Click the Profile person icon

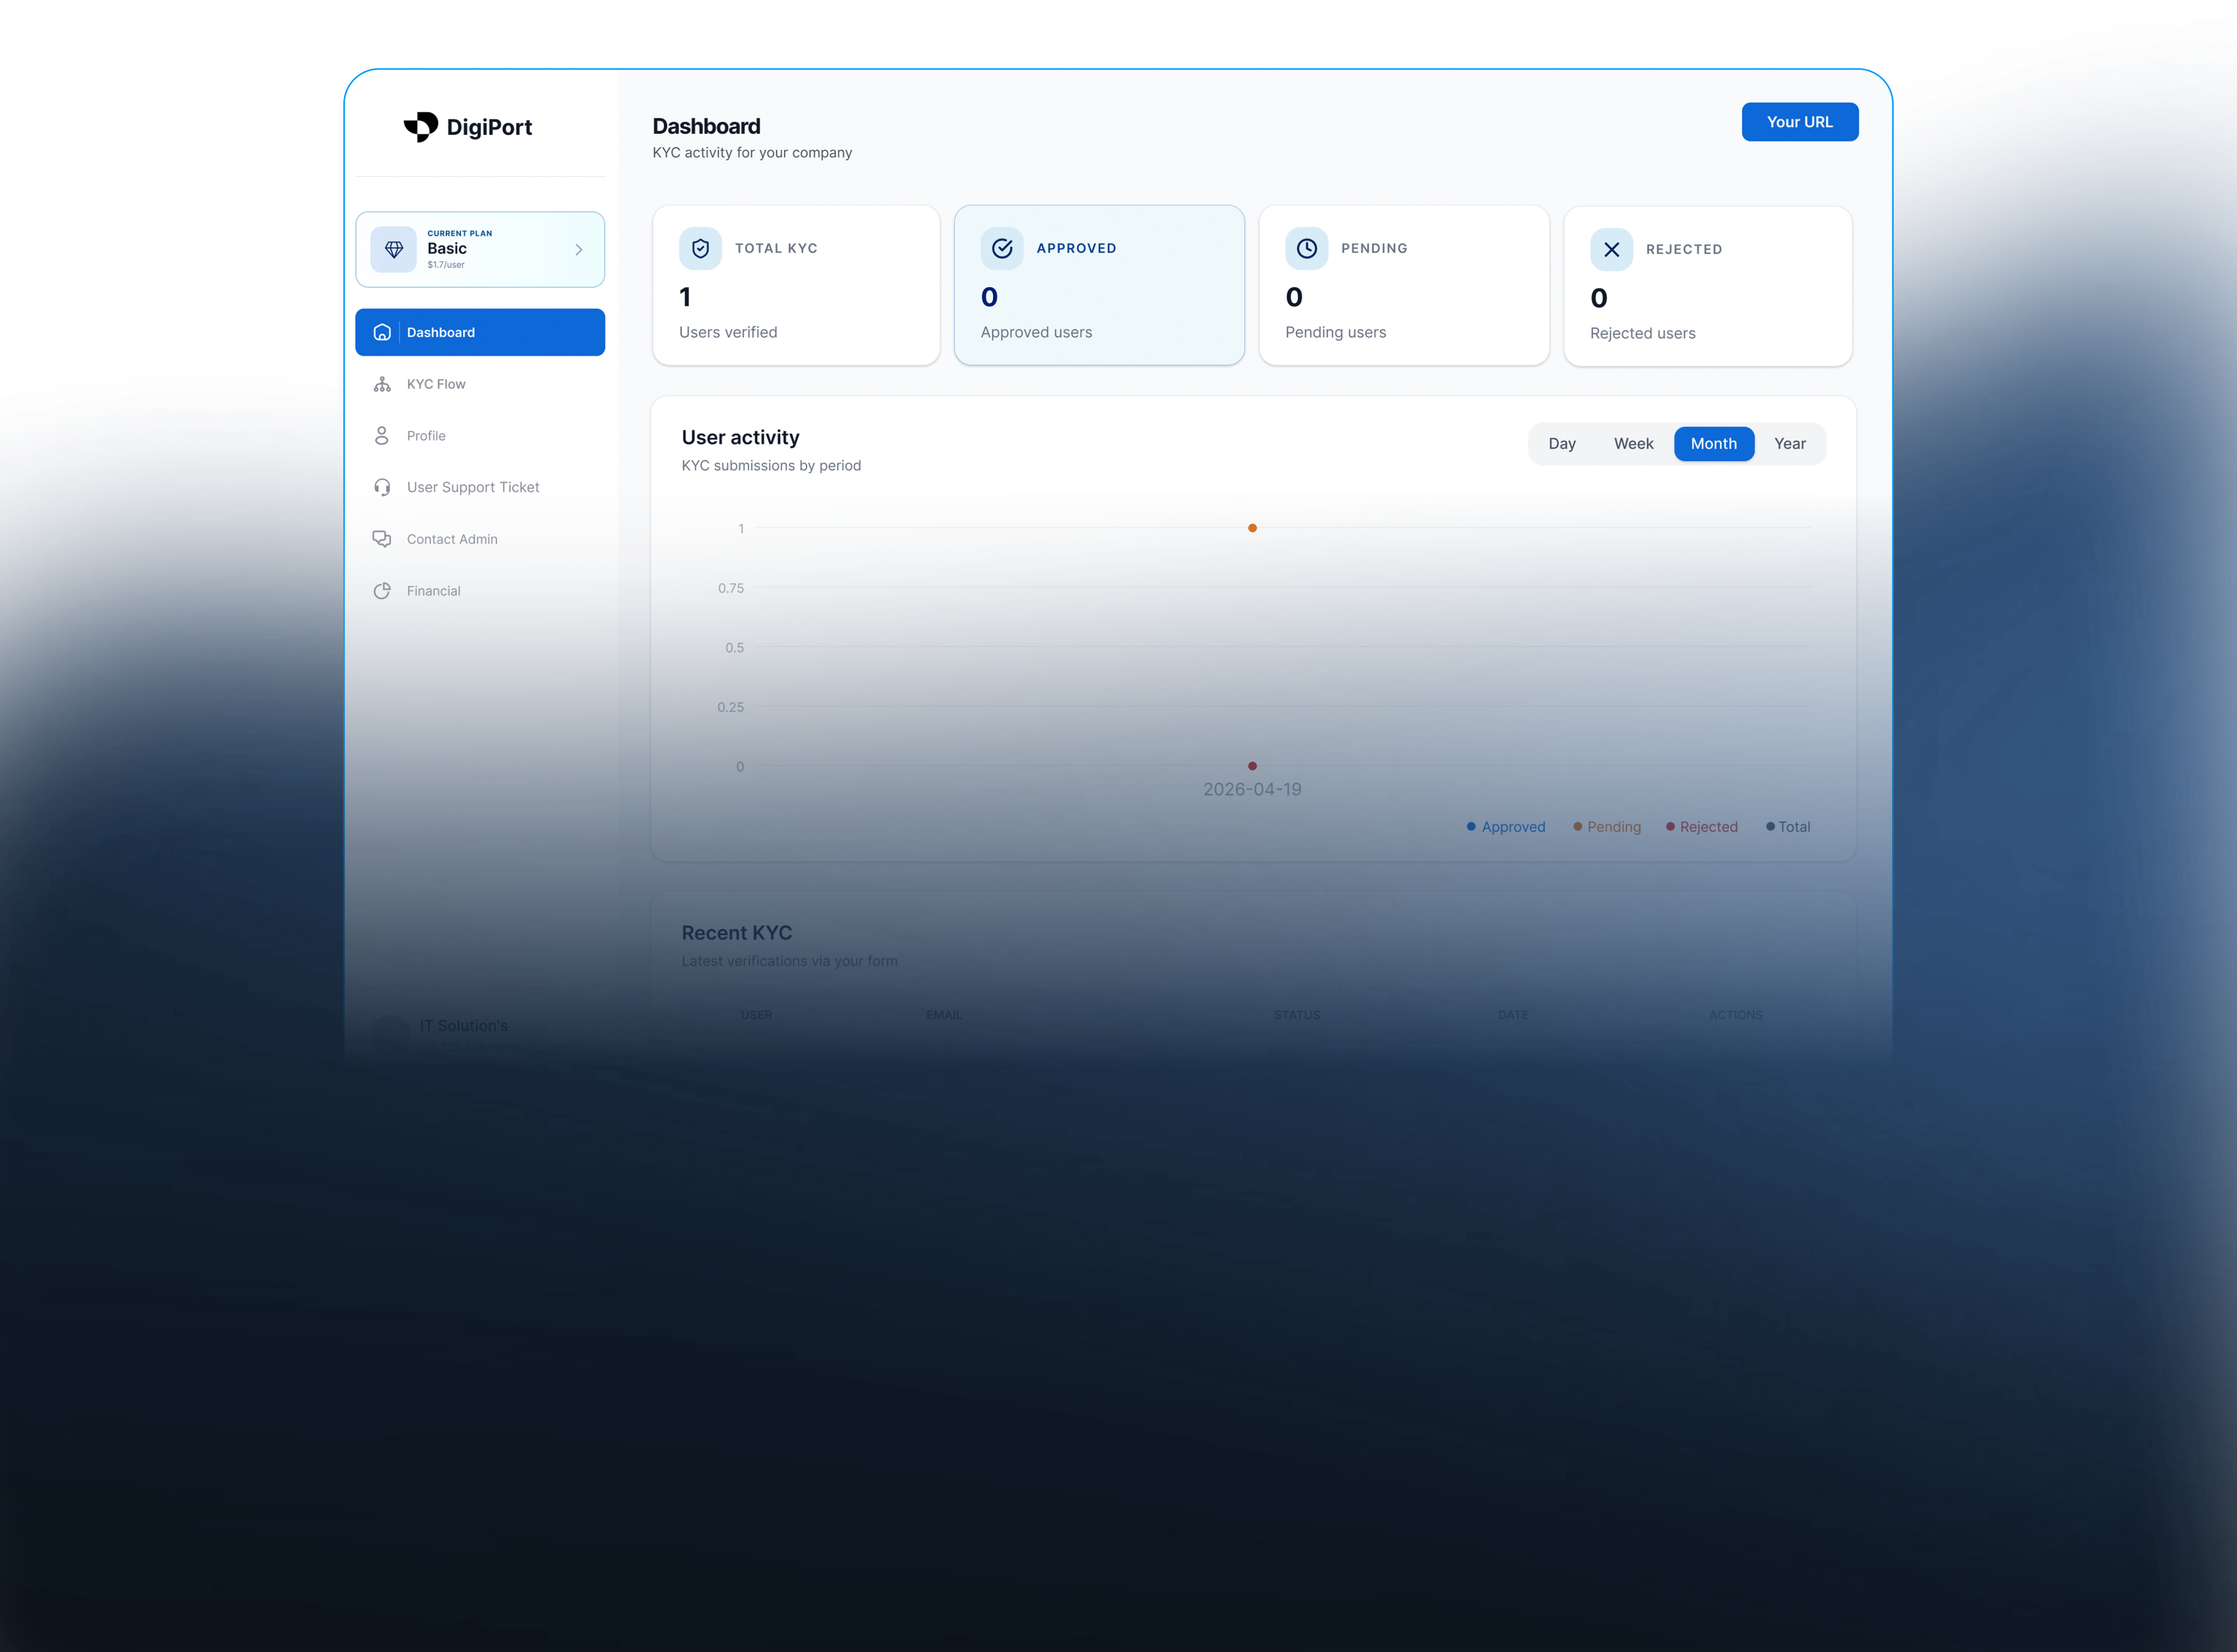(382, 436)
